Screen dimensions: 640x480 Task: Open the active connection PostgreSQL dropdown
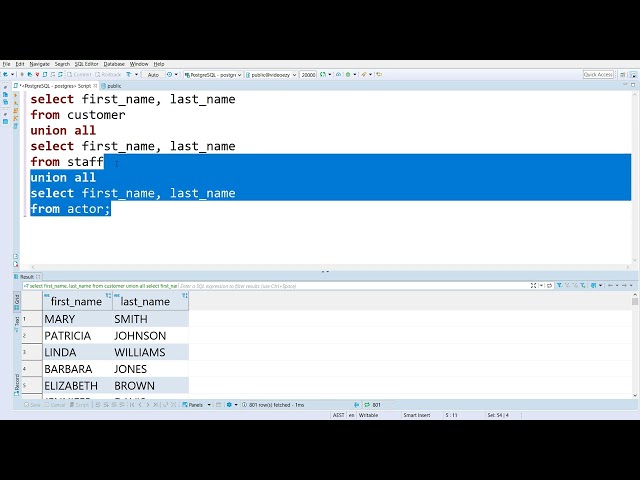point(213,75)
